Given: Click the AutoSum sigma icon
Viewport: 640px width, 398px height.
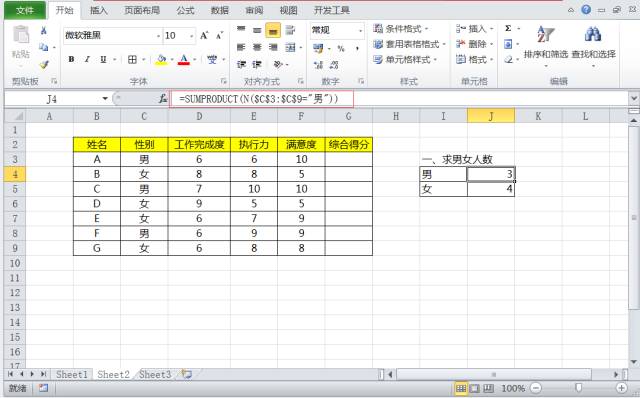Looking at the screenshot, I should 508,28.
